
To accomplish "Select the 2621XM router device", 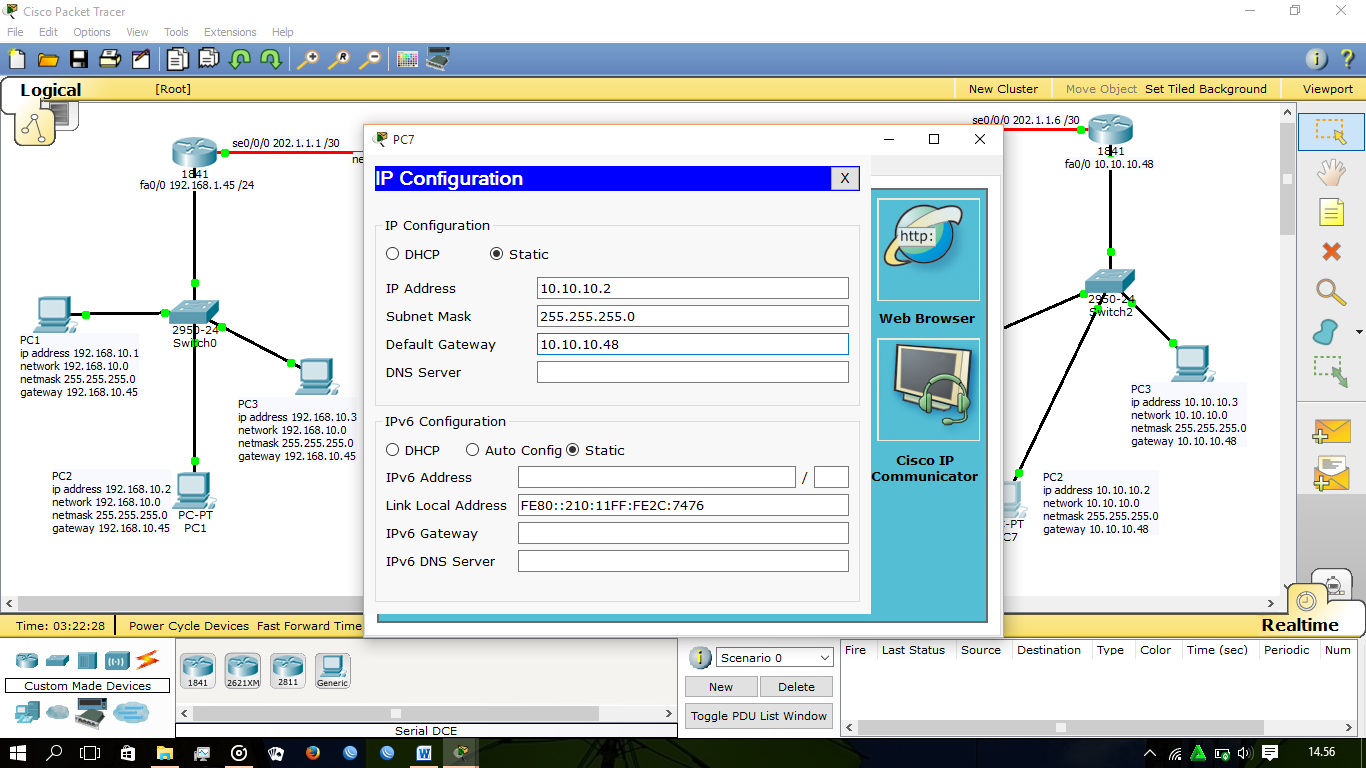I will point(243,670).
